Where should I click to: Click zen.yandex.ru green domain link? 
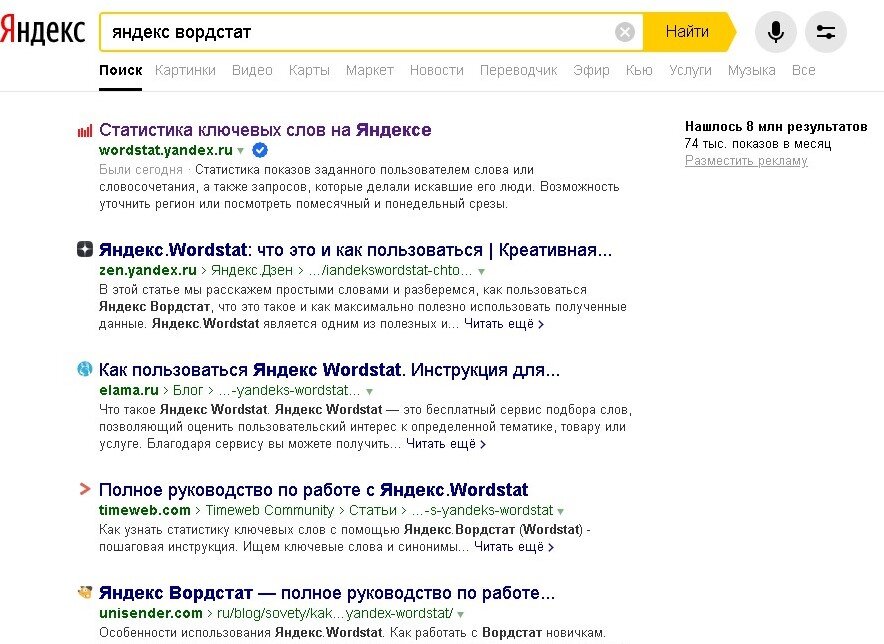click(148, 270)
